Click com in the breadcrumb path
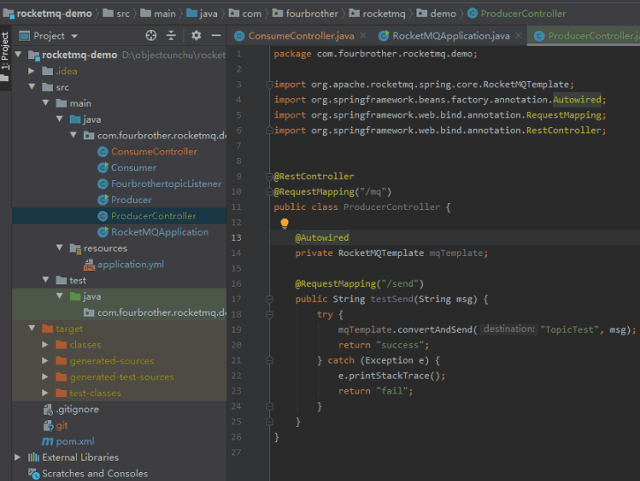The image size is (640, 481). [x=245, y=13]
